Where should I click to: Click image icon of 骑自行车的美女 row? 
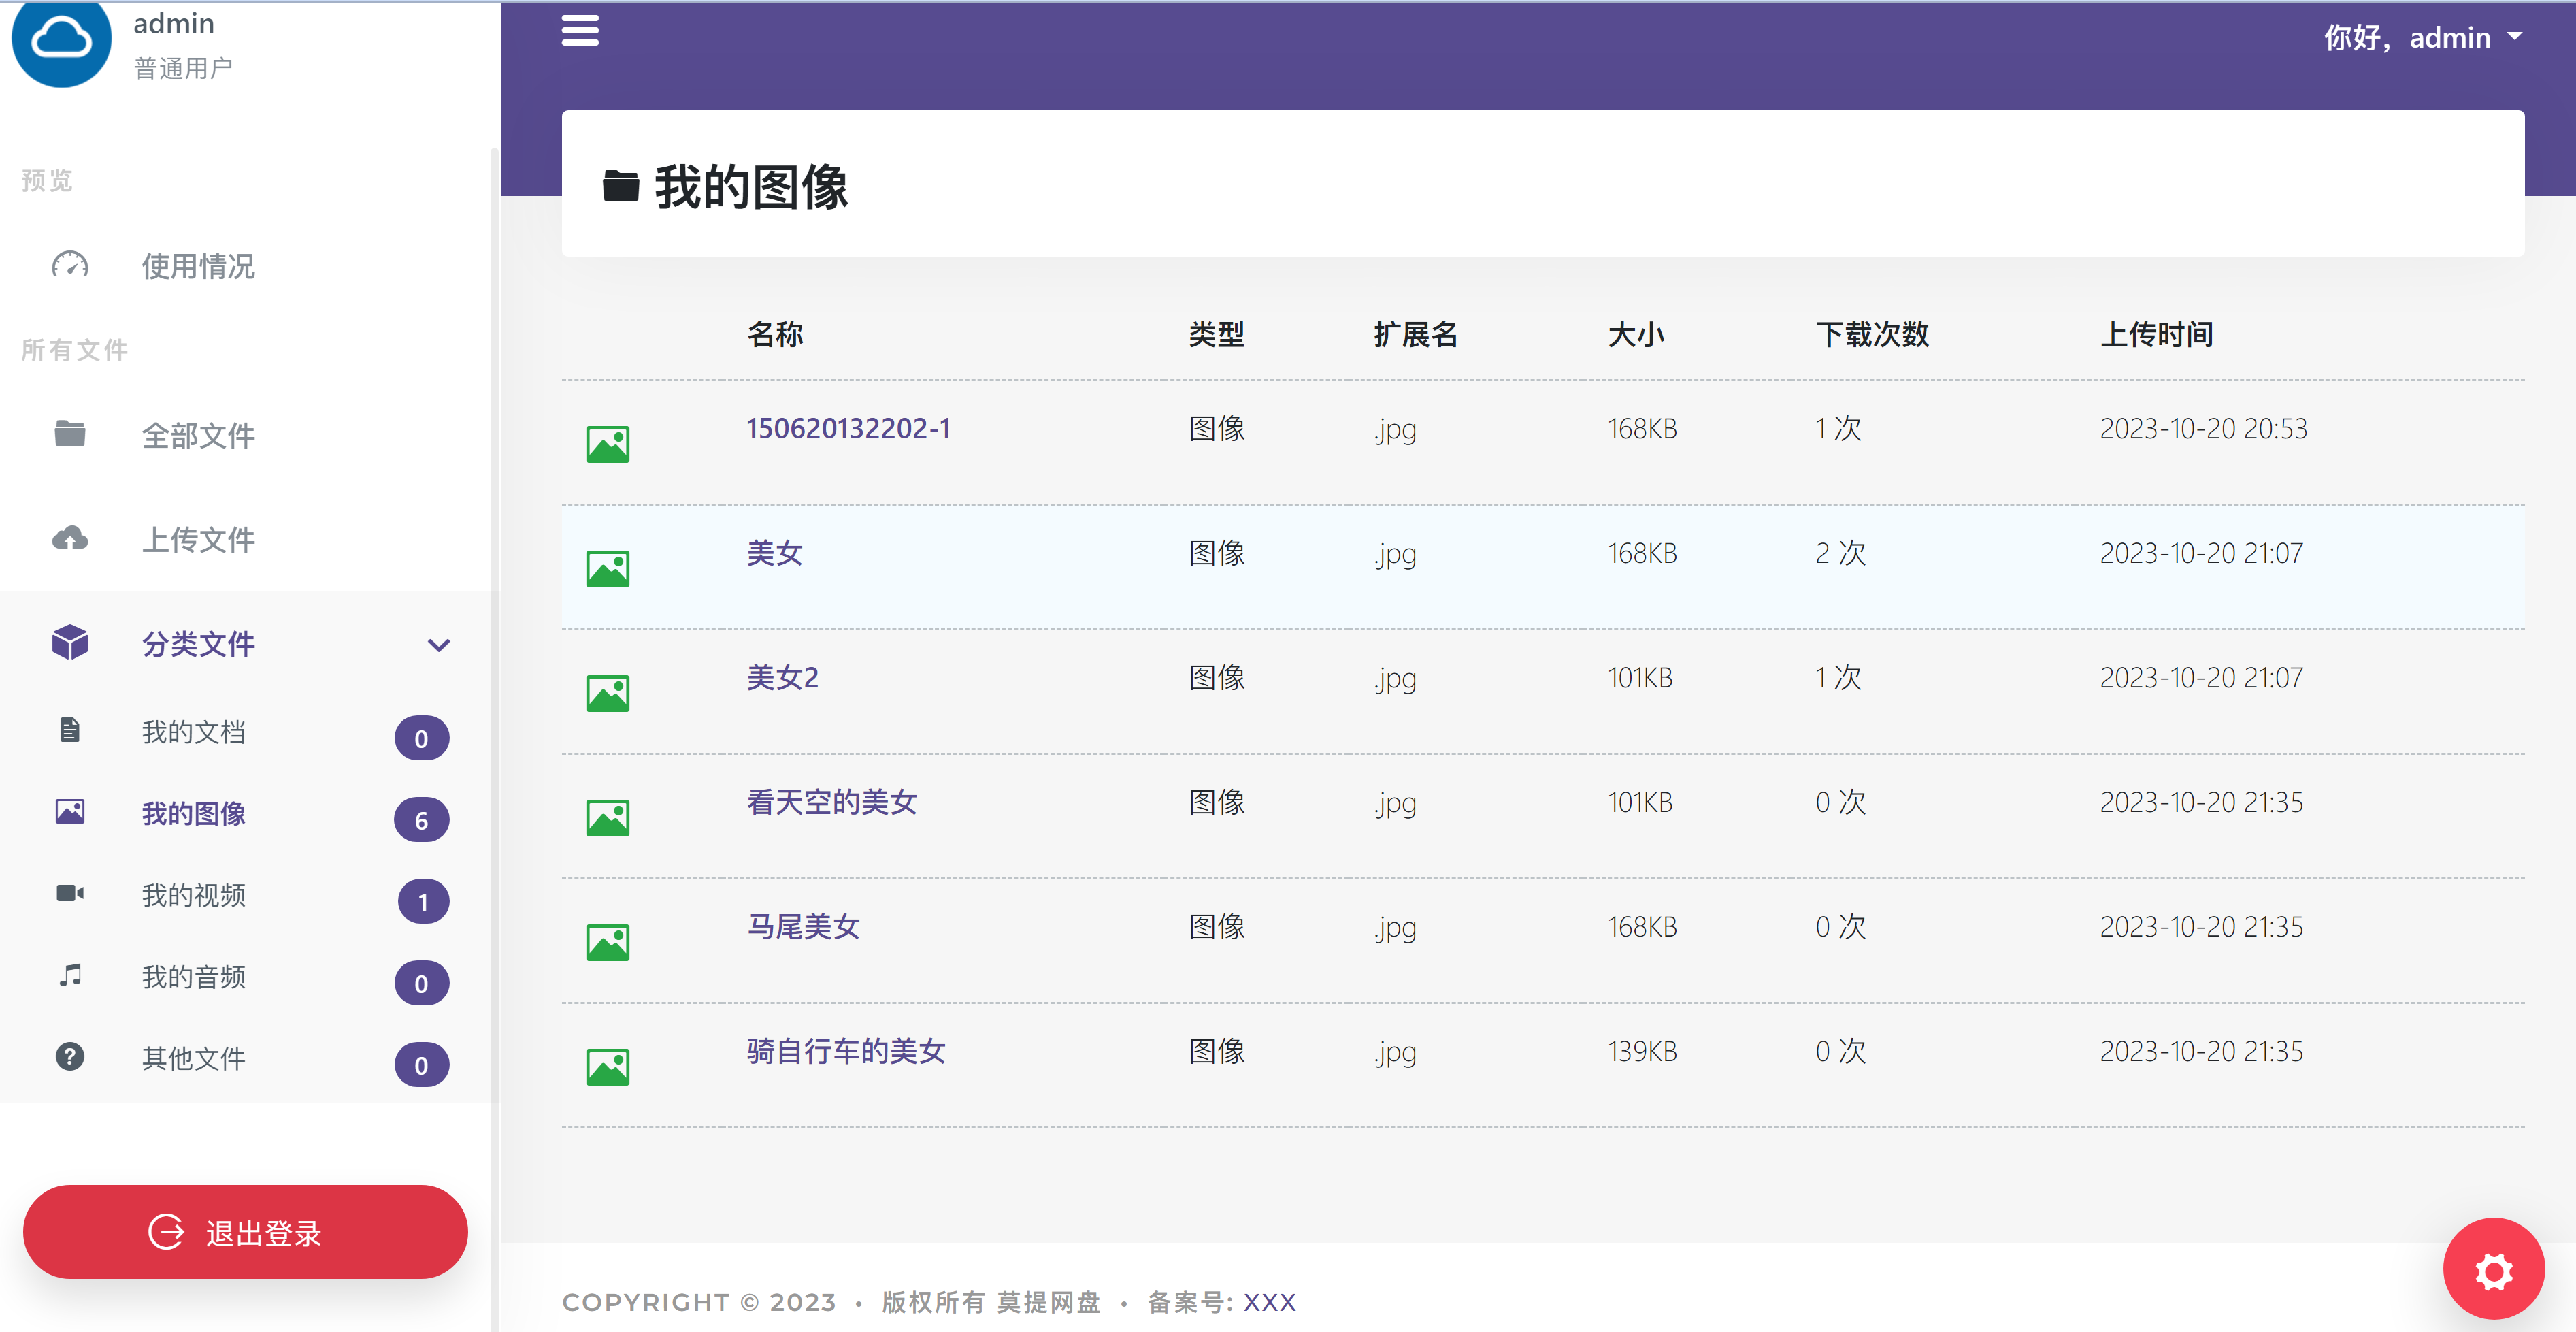point(608,1067)
